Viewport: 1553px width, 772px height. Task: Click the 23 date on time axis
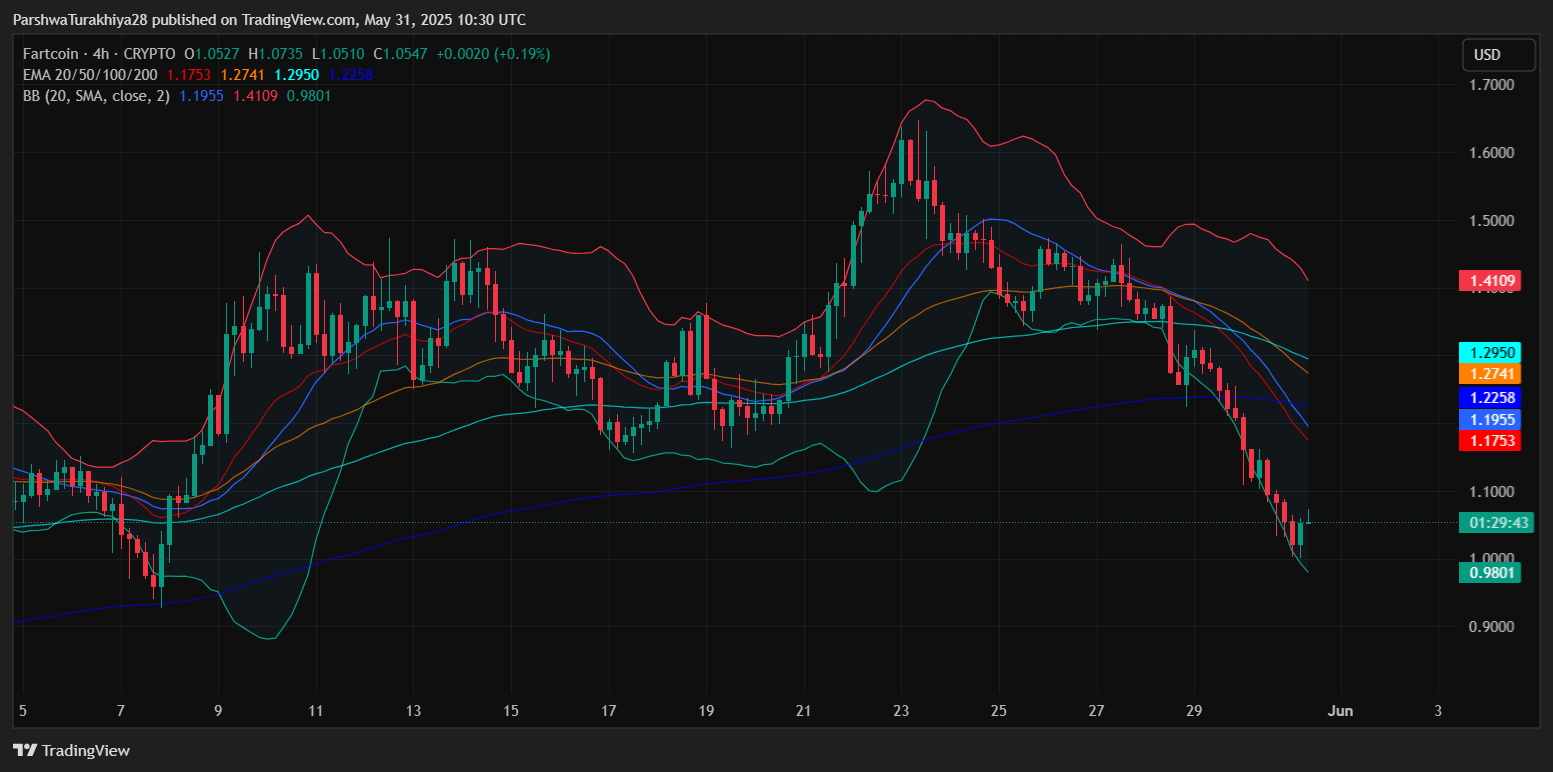tap(901, 711)
